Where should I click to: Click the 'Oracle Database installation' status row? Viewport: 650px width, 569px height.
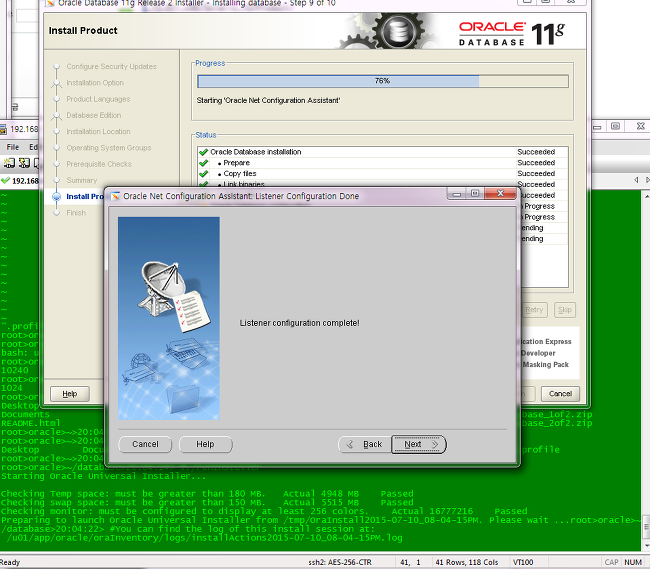pyautogui.click(x=383, y=152)
